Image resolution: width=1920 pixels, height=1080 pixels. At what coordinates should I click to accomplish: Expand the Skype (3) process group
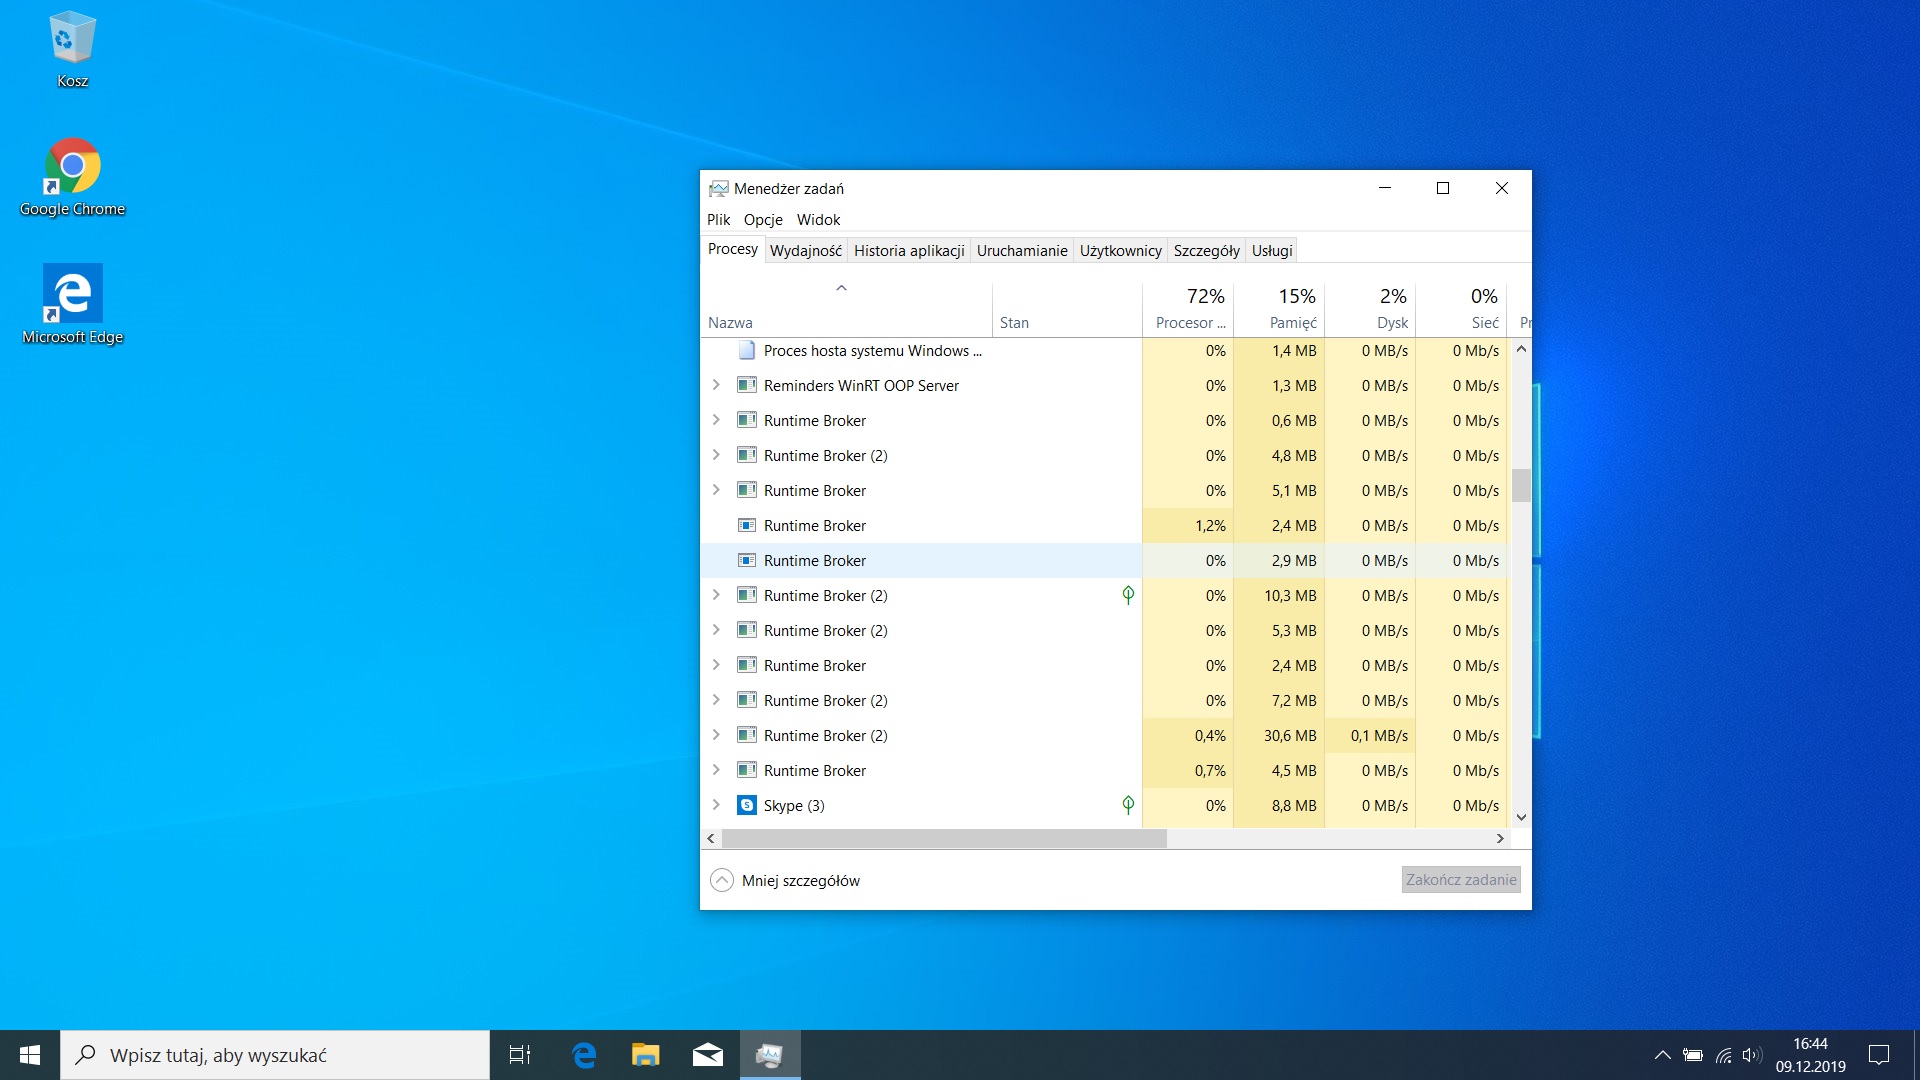pyautogui.click(x=716, y=805)
